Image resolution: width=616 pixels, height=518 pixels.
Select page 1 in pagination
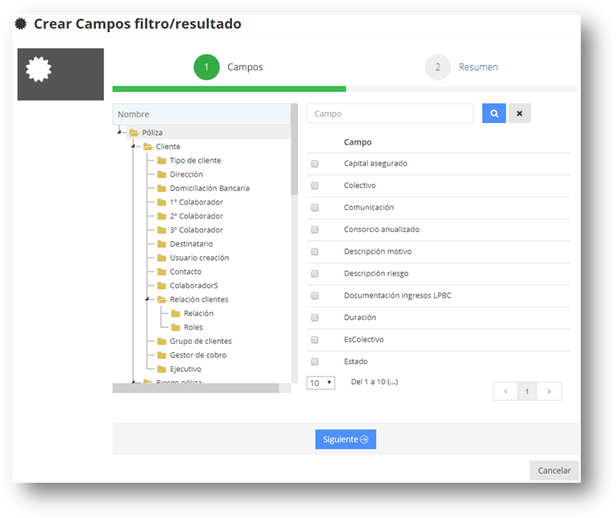[x=527, y=391]
